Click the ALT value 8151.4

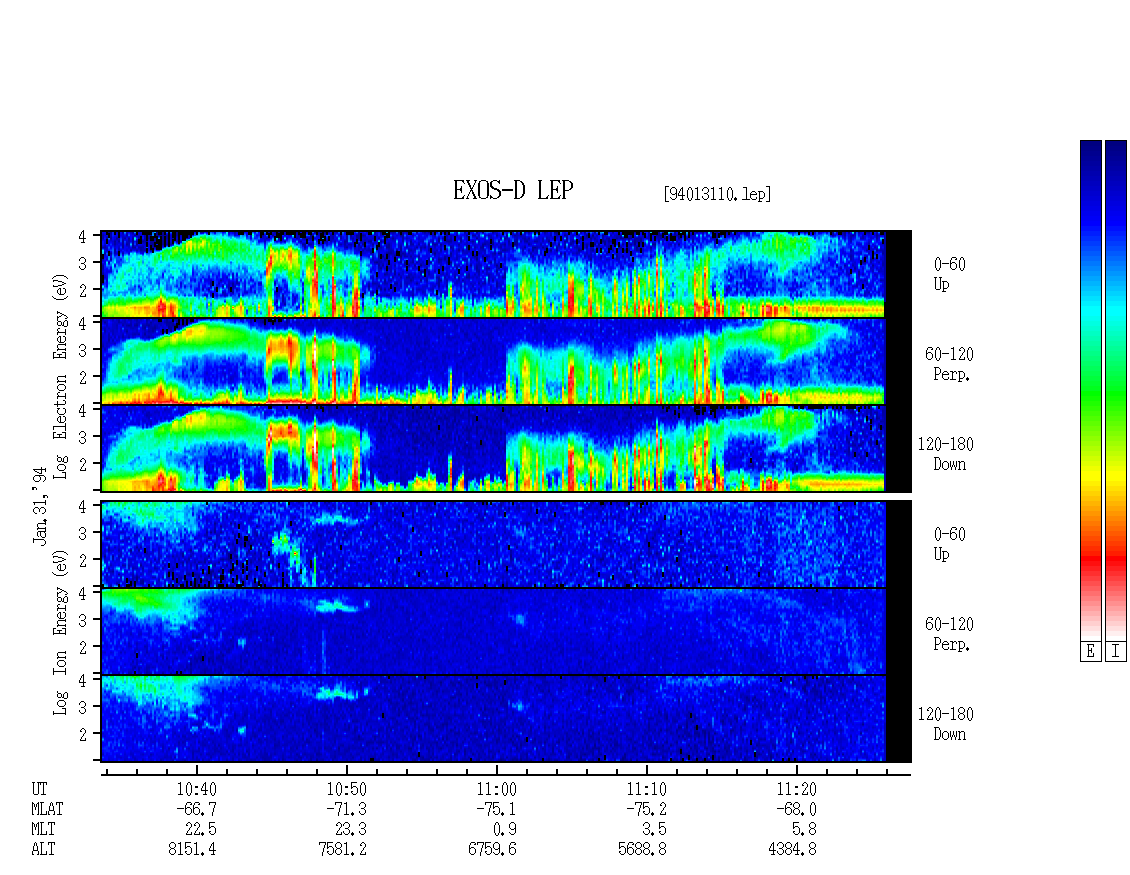[x=192, y=850]
